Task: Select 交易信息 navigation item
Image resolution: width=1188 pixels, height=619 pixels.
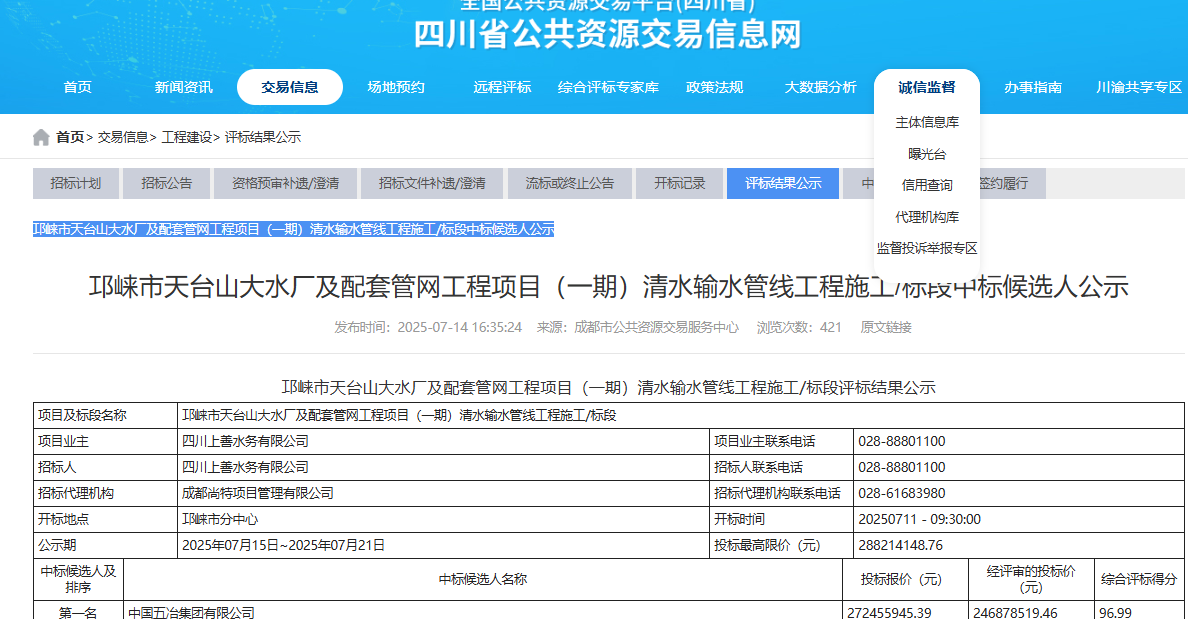Action: coord(289,87)
